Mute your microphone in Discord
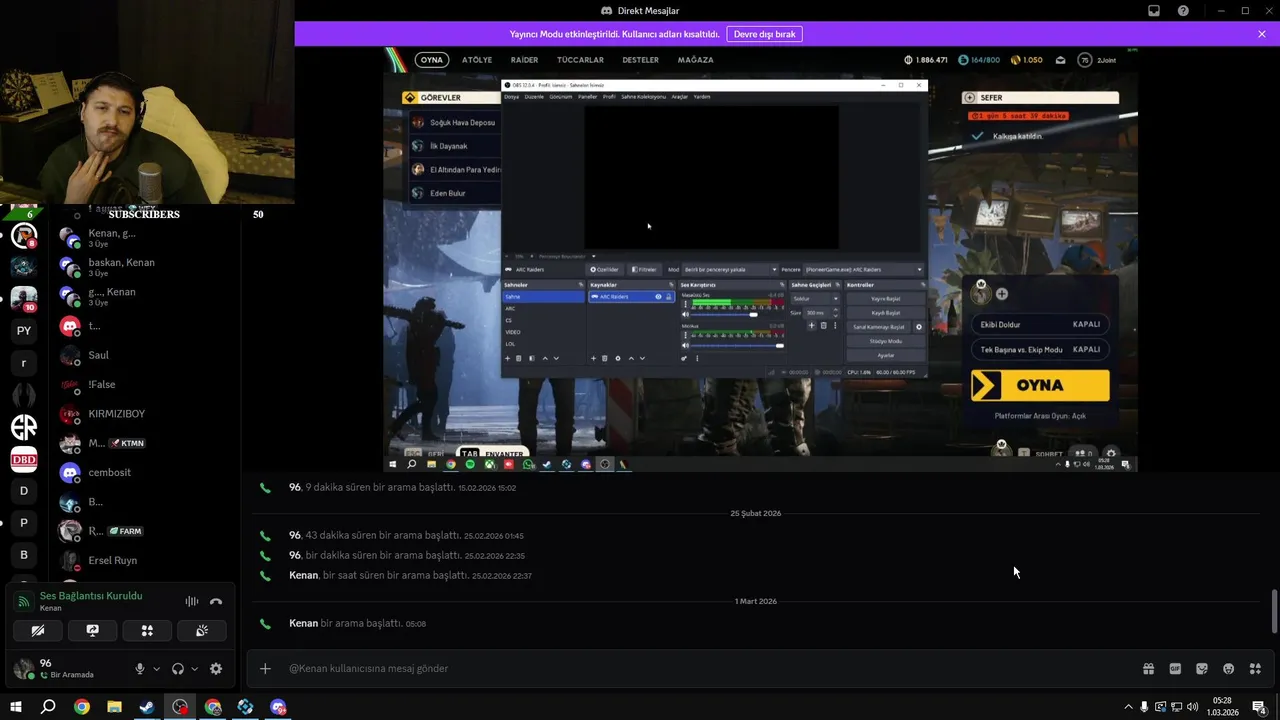The height and width of the screenshot is (720, 1280). [140, 669]
